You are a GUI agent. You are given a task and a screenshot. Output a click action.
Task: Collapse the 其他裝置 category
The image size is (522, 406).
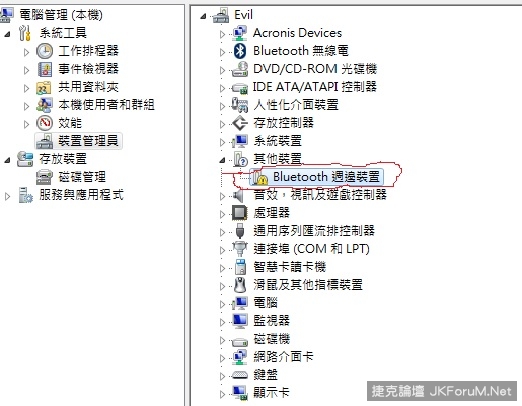[x=222, y=160]
